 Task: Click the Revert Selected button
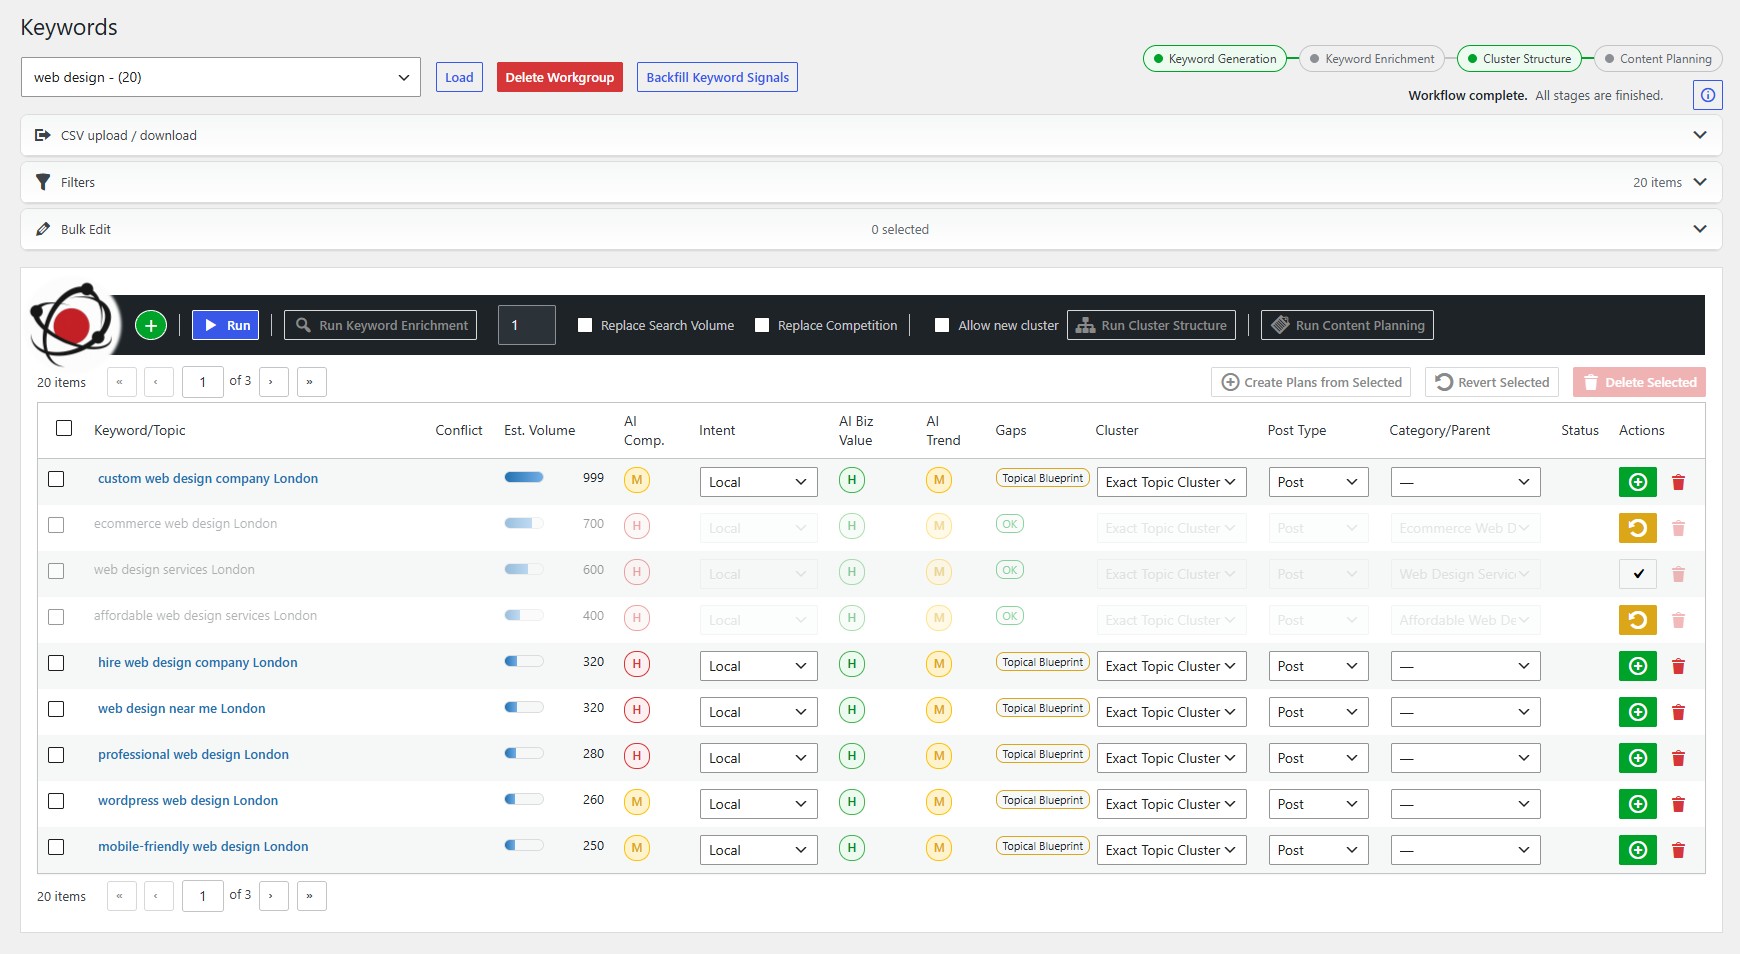click(x=1492, y=382)
